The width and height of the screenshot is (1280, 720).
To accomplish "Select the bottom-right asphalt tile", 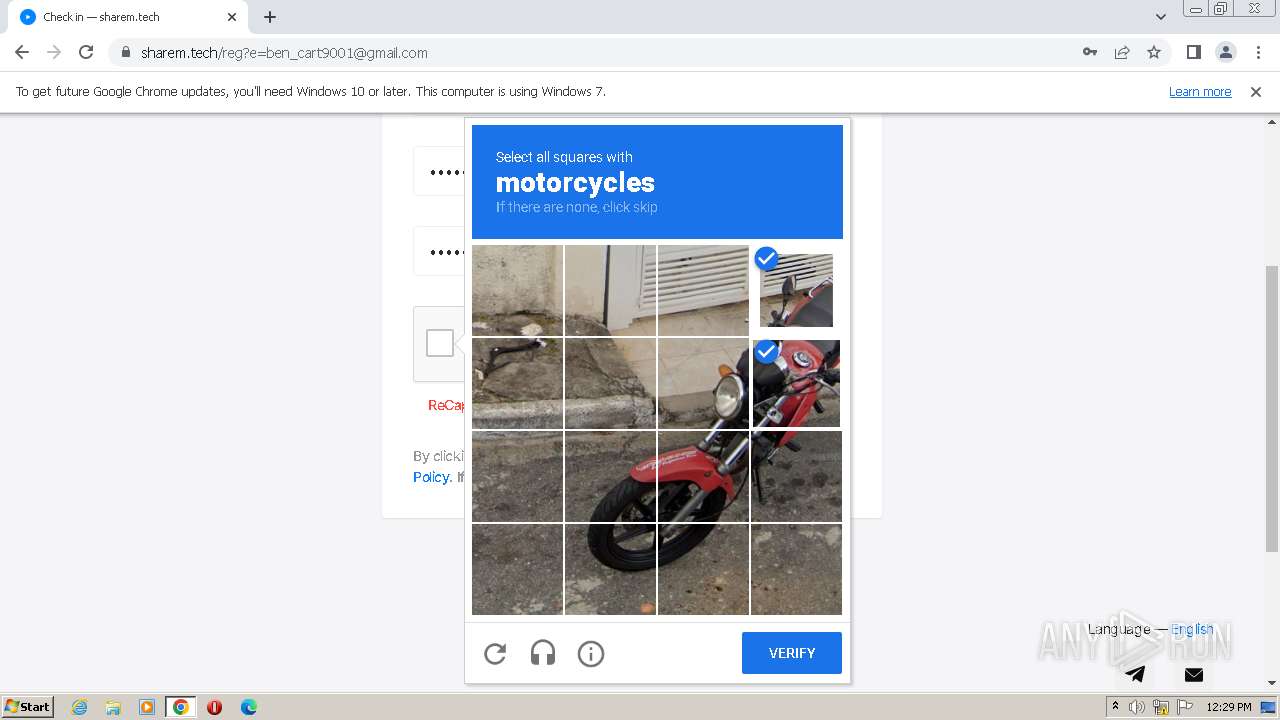I will (796, 569).
